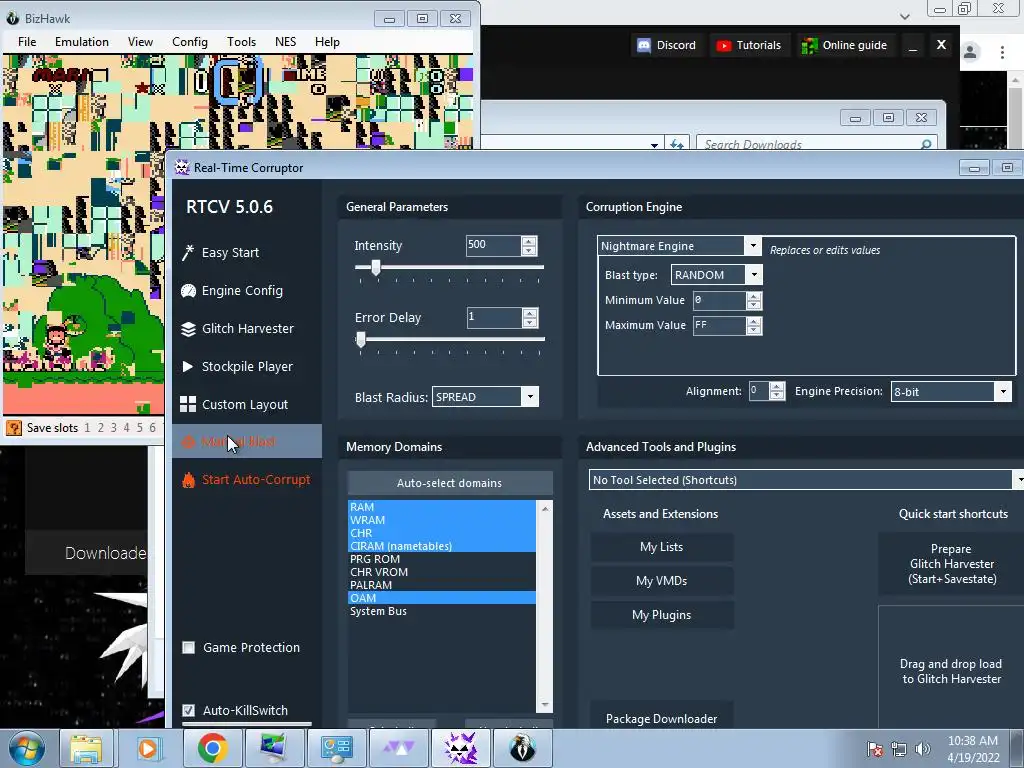The width and height of the screenshot is (1024, 768).
Task: Open Google Chrome from taskbar
Action: (x=212, y=748)
